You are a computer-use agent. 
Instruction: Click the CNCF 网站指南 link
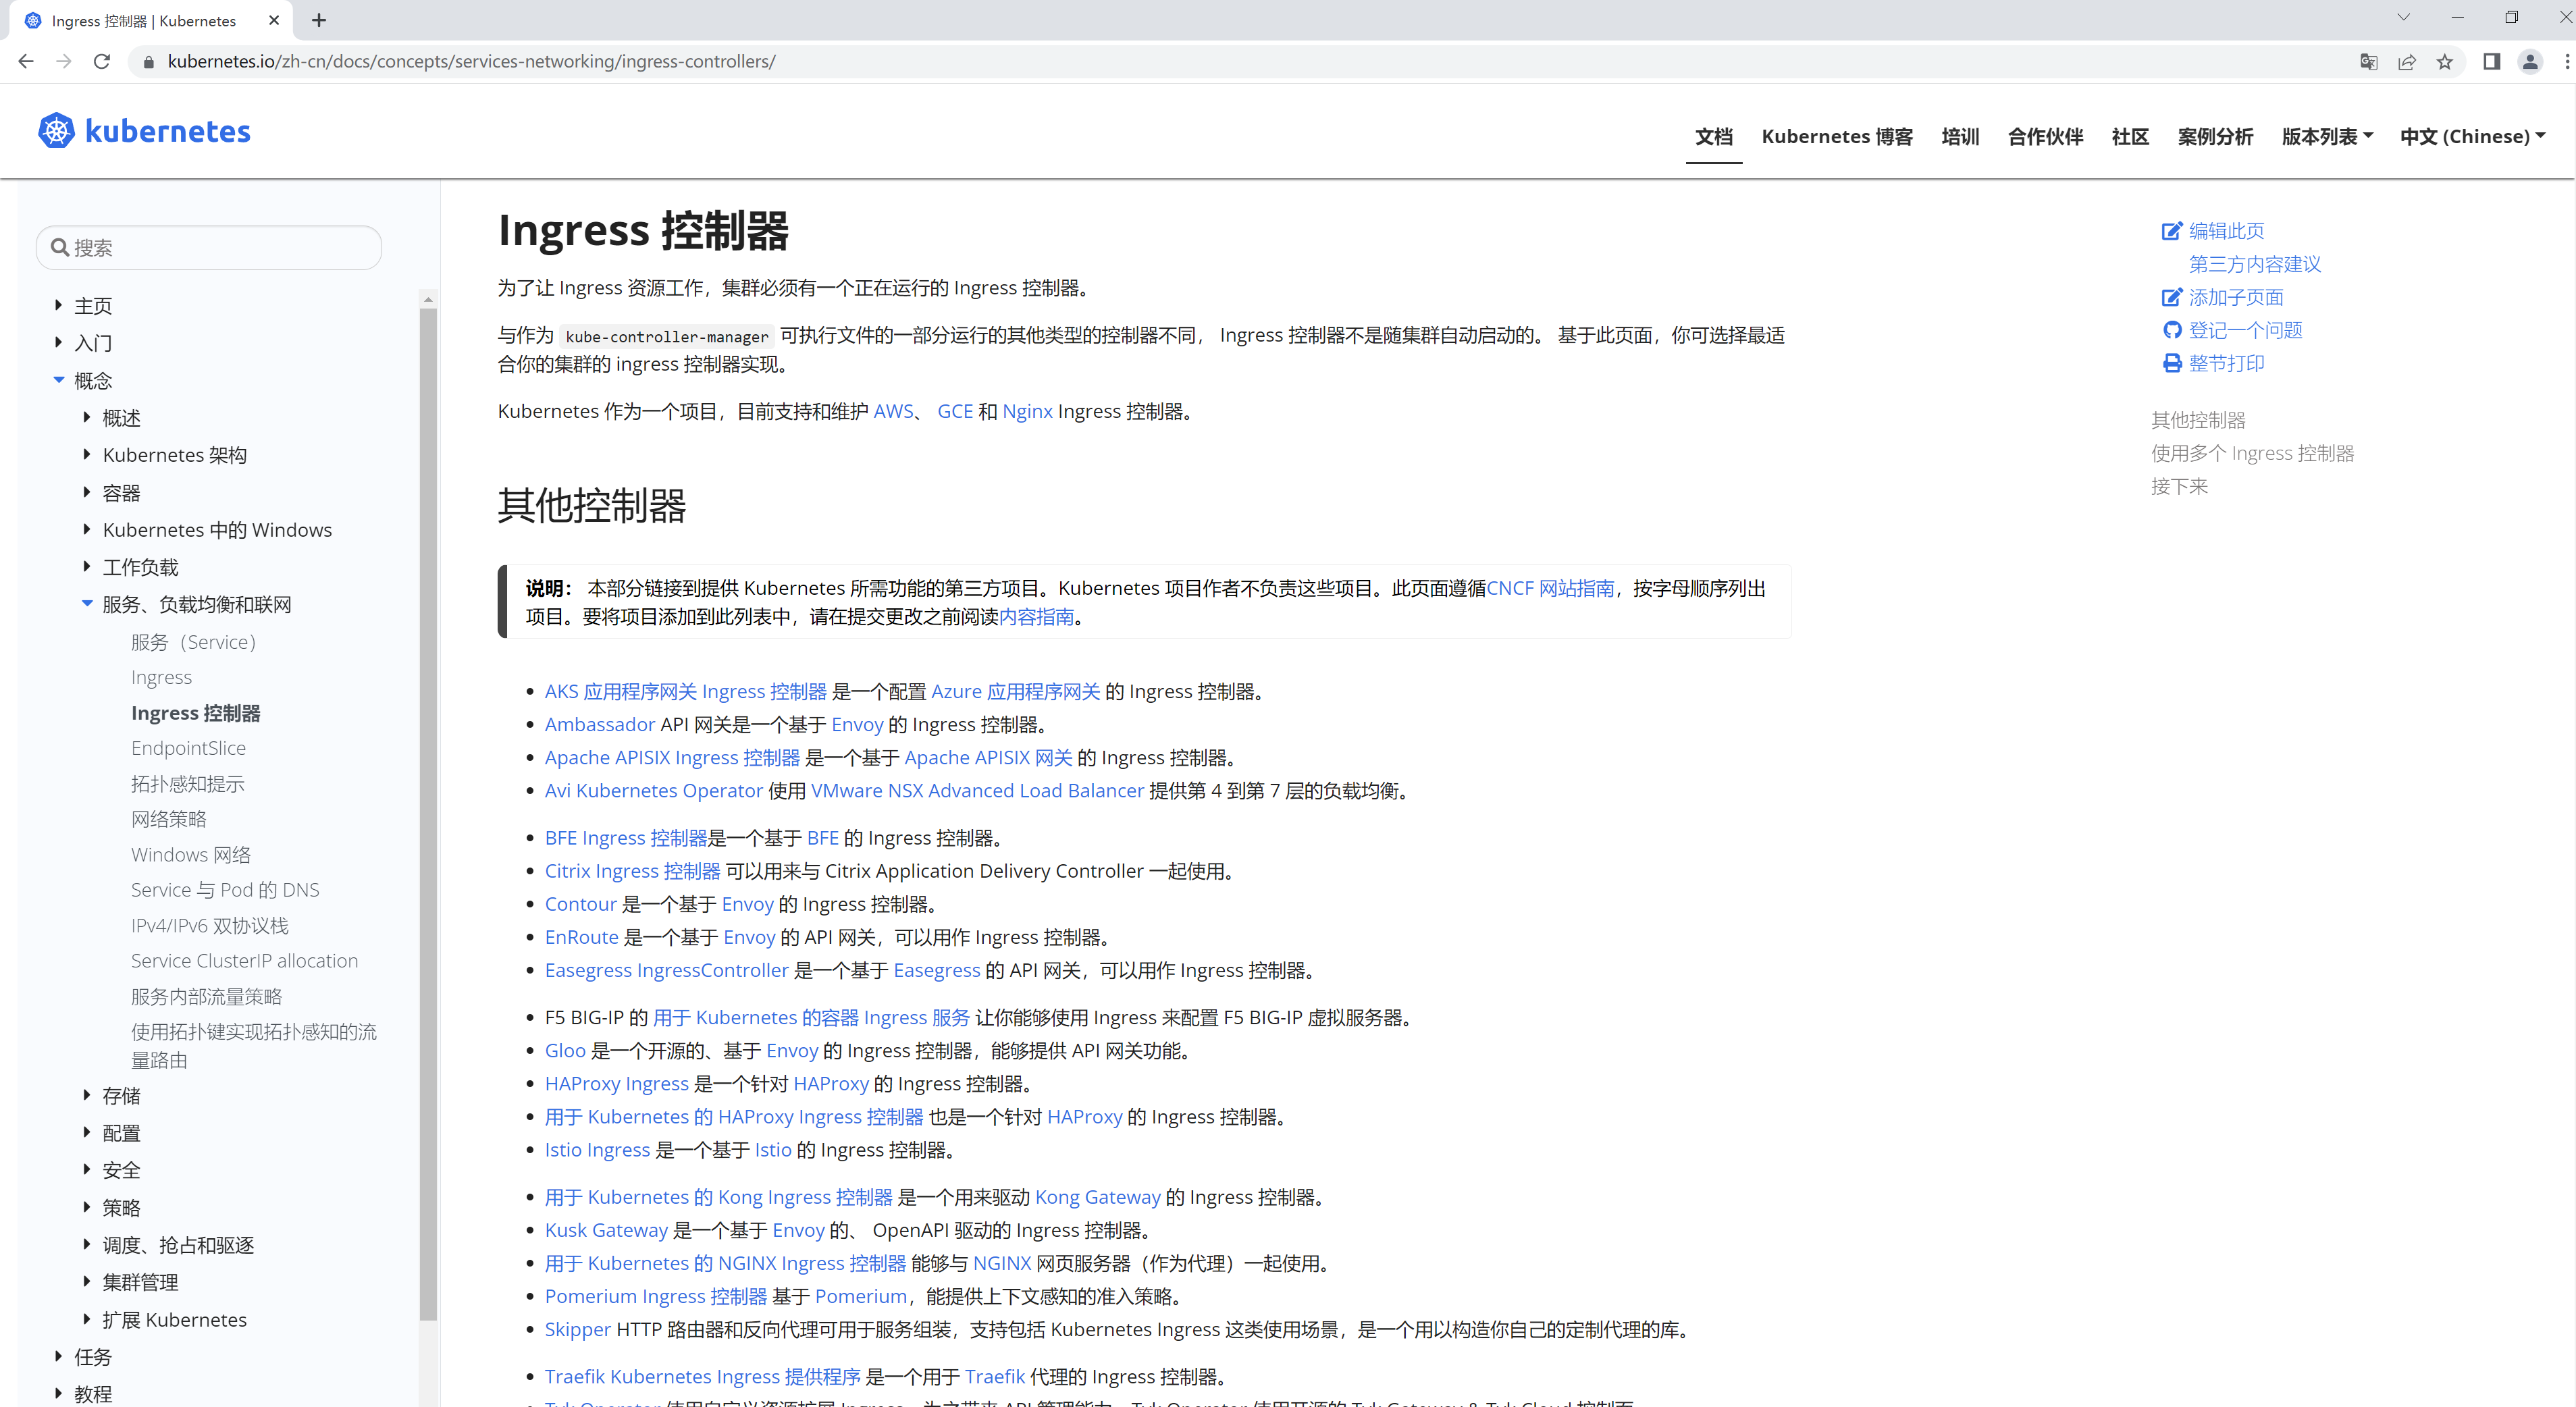click(1550, 588)
